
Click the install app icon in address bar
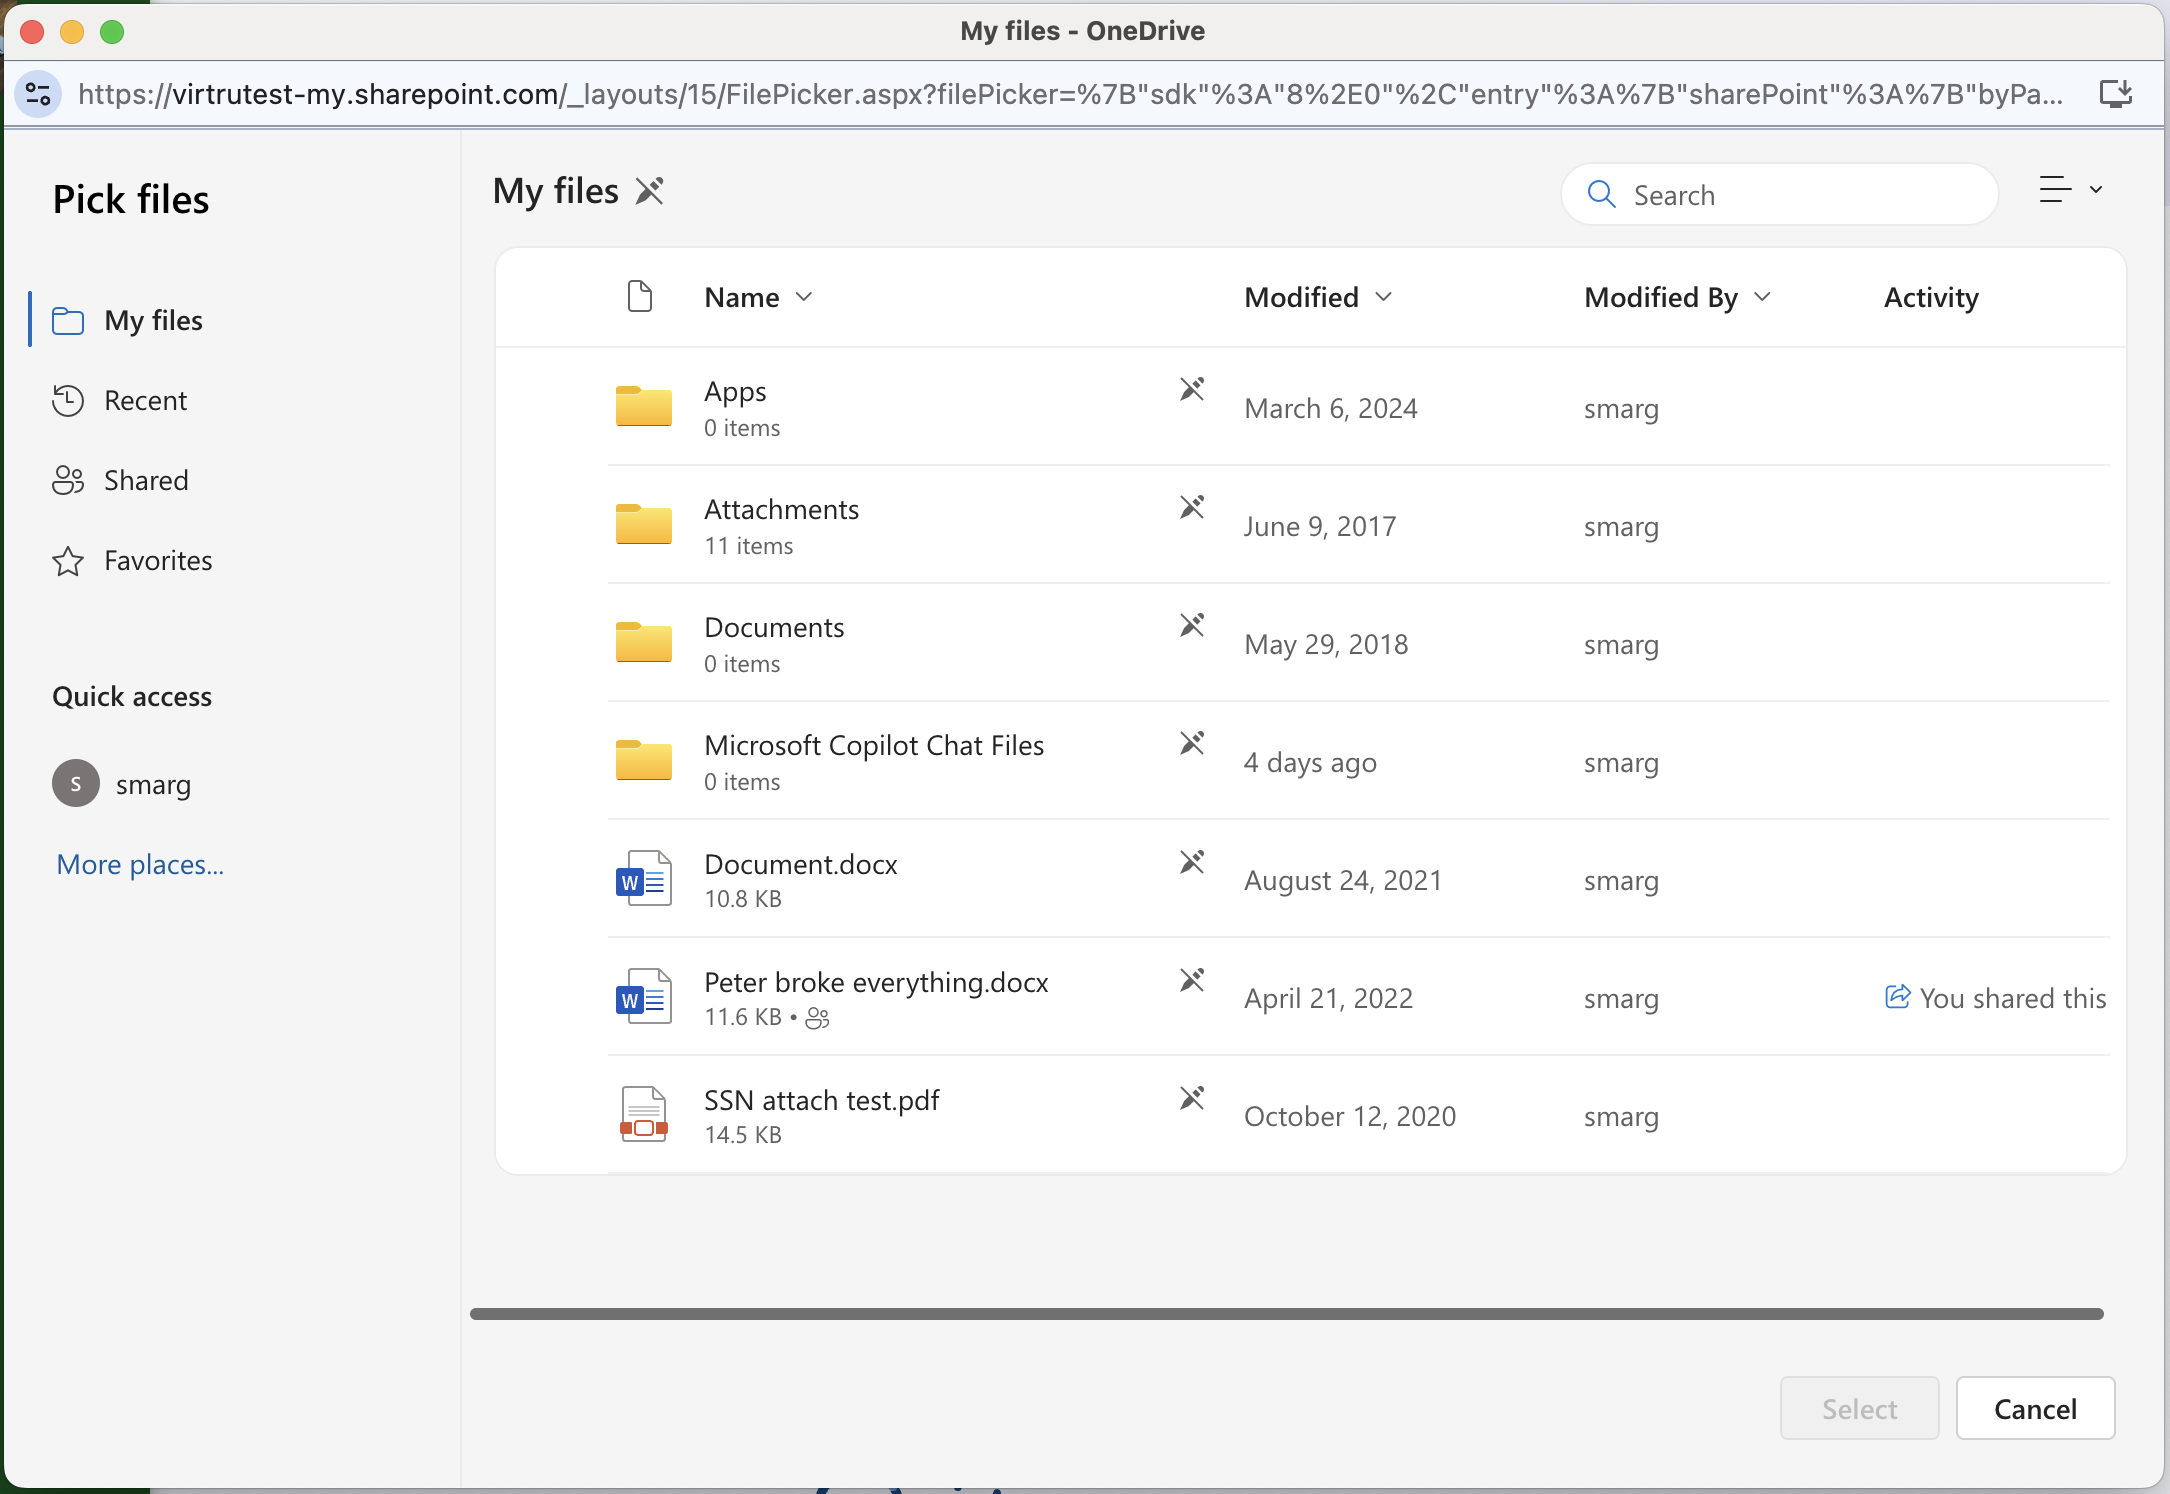2114,94
